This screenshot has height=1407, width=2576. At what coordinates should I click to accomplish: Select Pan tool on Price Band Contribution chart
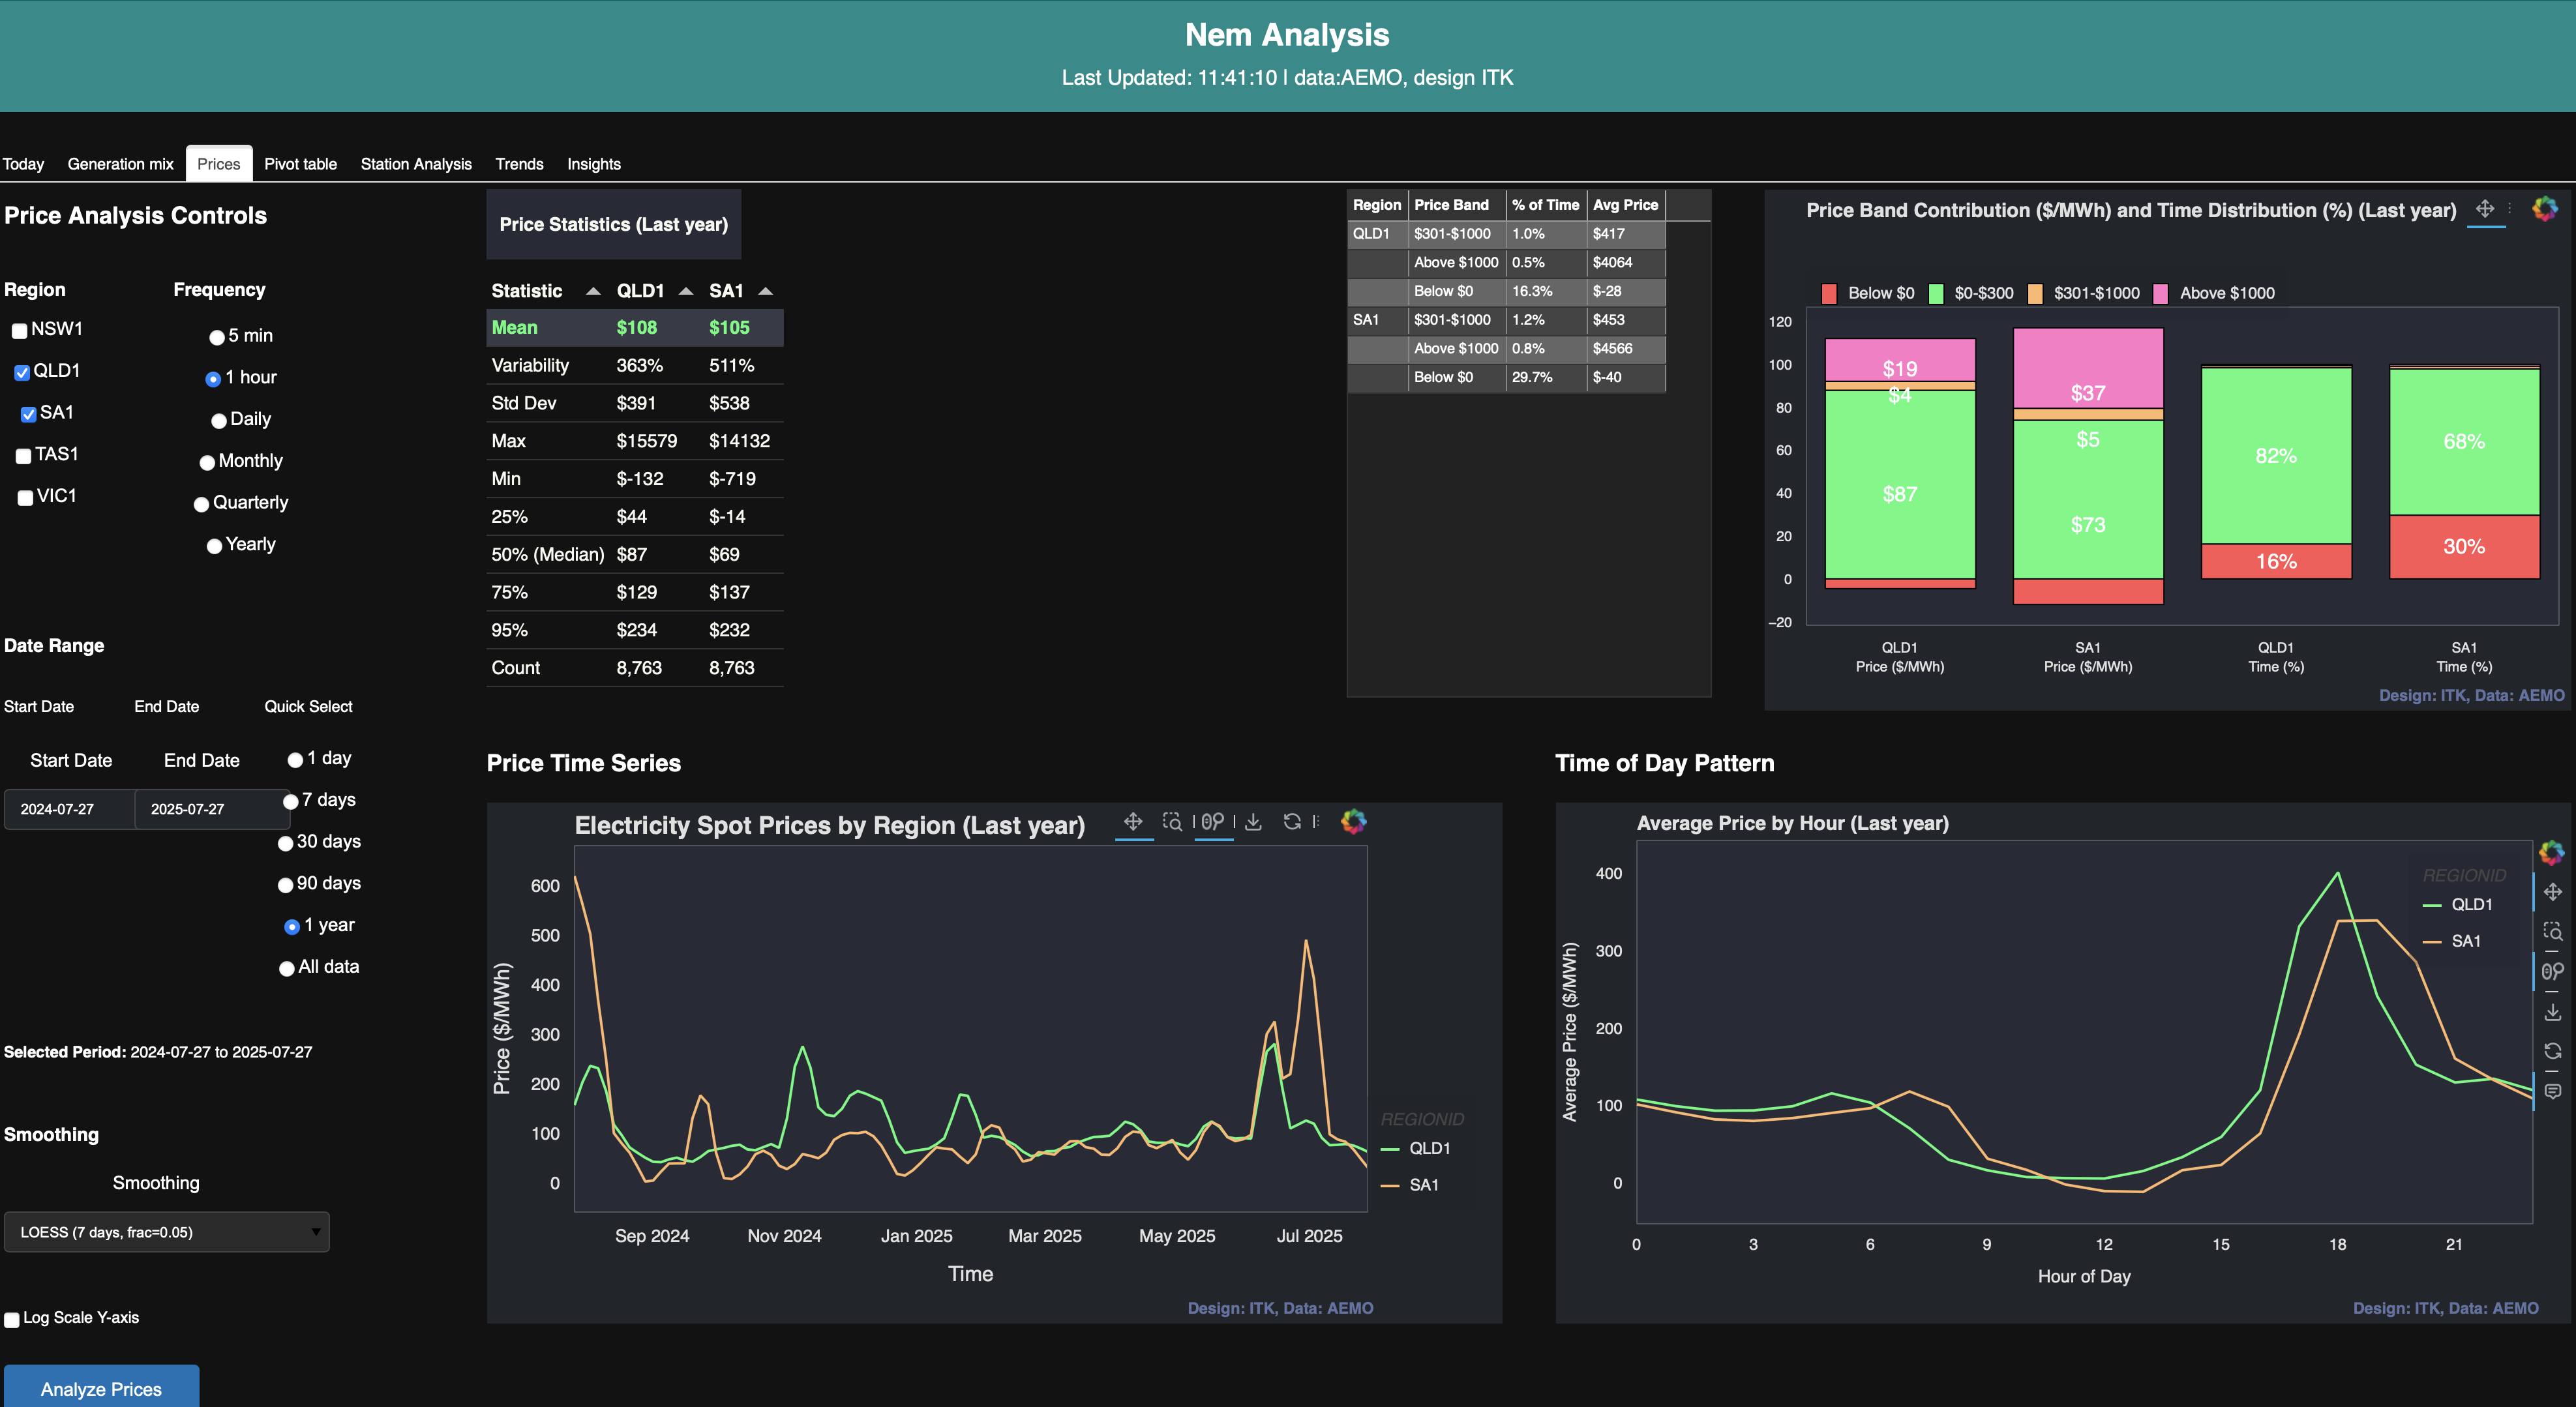pos(2485,209)
